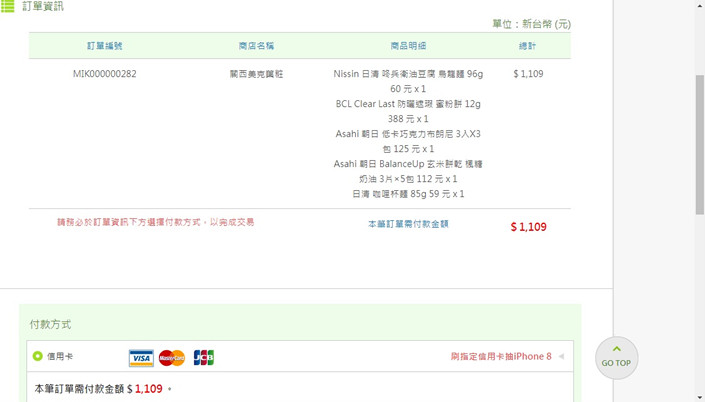Viewport: 705px width, 402px height.
Task: Click the GO TOP round button
Action: coord(616,357)
